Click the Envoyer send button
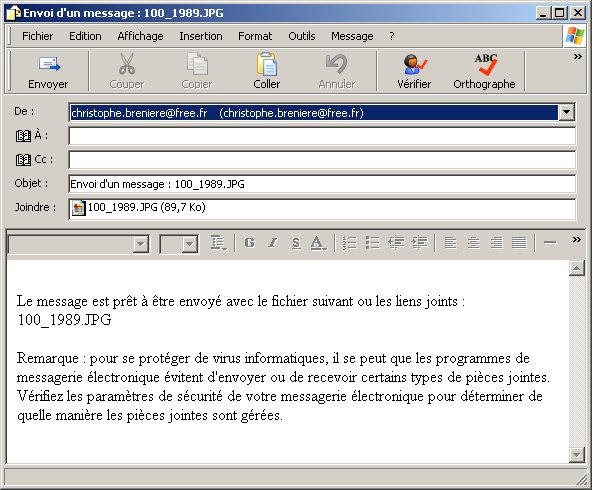Screen dimensions: 592x490 pyautogui.click(x=48, y=72)
